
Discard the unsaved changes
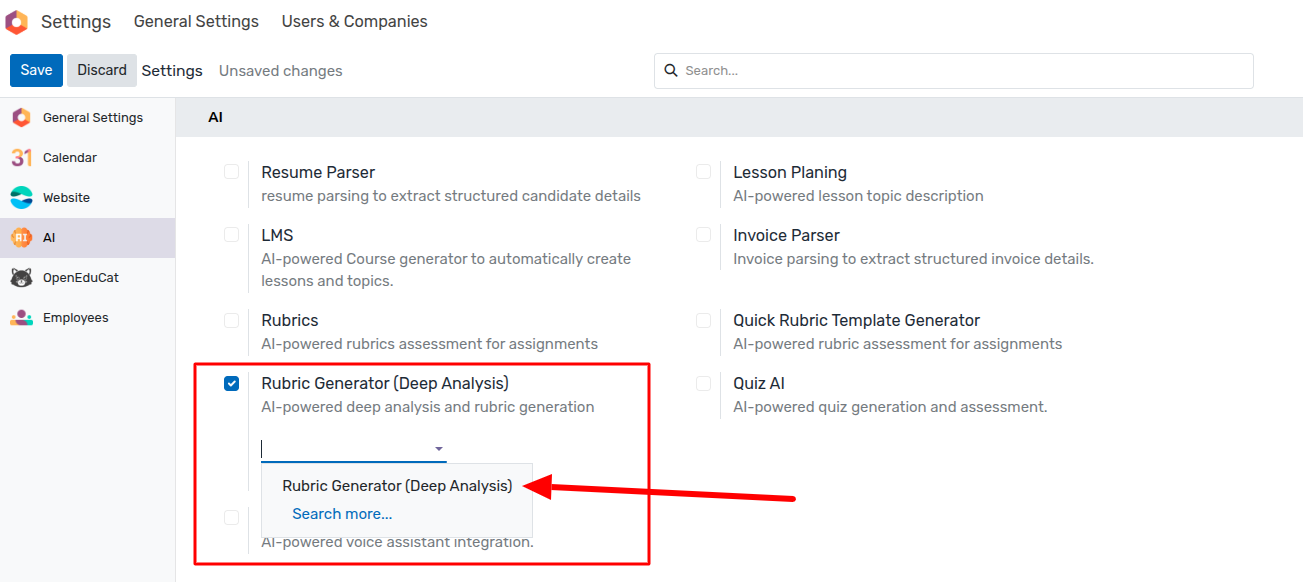pos(102,70)
